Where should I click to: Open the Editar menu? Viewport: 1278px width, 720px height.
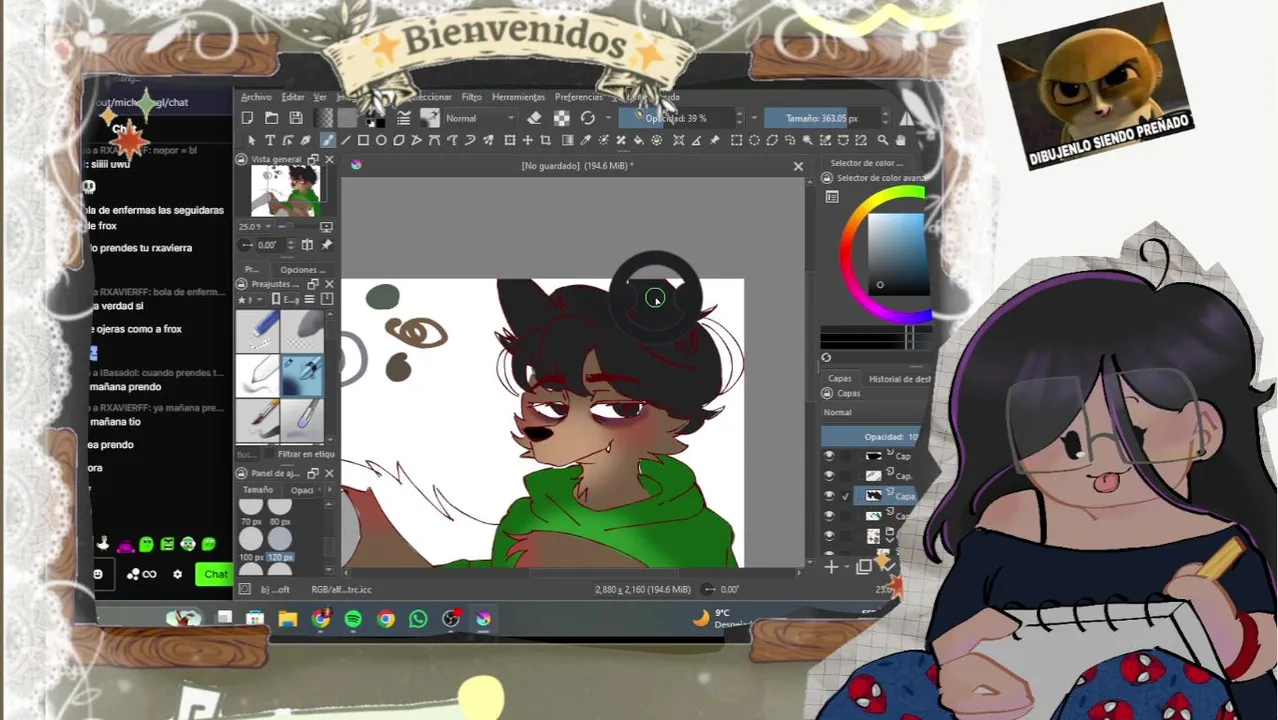pyautogui.click(x=293, y=97)
